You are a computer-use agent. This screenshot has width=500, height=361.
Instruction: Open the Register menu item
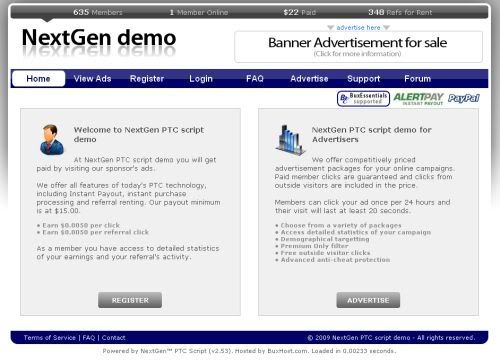pyautogui.click(x=147, y=79)
